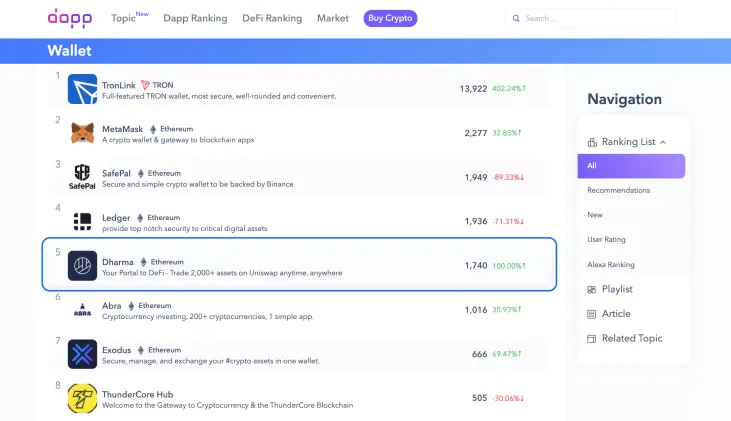Click the Ethereum icon next to Ledger
The image size is (731, 421).
[x=140, y=218]
